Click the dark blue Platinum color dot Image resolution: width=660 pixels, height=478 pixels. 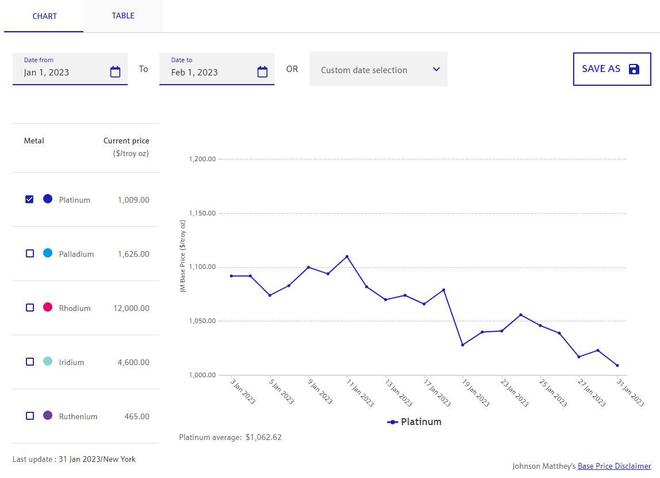[x=48, y=200]
